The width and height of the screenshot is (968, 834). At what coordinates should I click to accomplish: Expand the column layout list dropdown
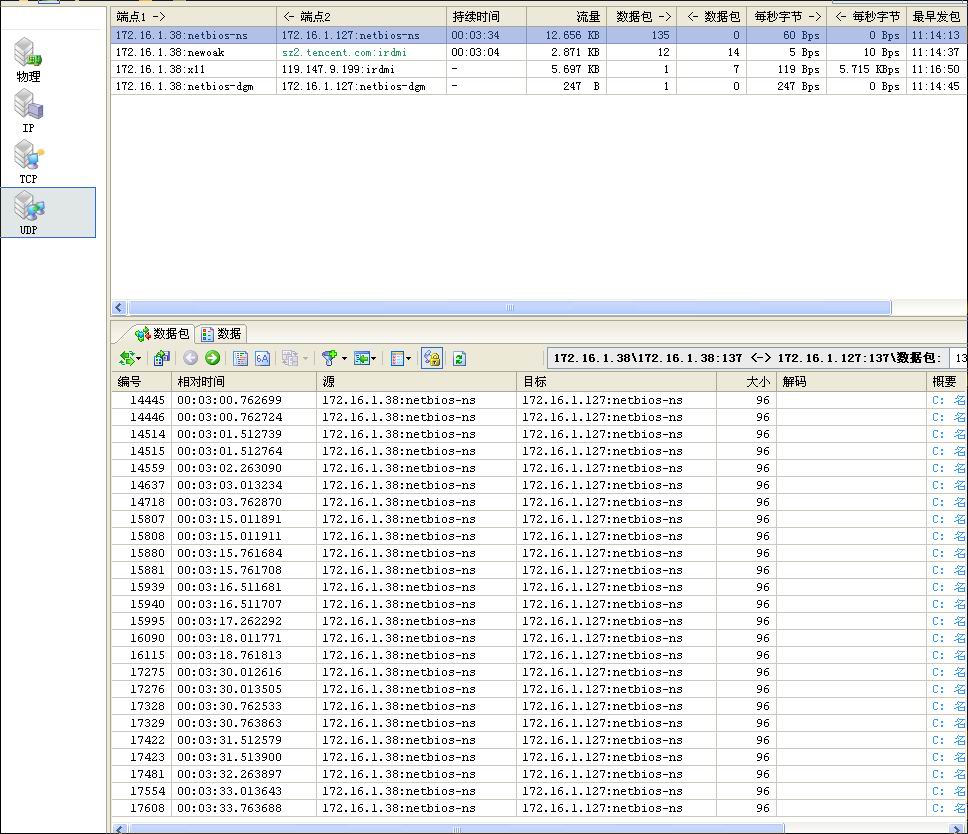(408, 358)
